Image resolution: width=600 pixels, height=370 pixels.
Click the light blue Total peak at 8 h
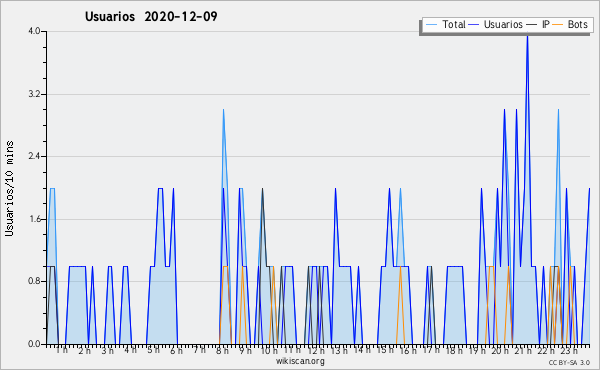pyautogui.click(x=223, y=111)
